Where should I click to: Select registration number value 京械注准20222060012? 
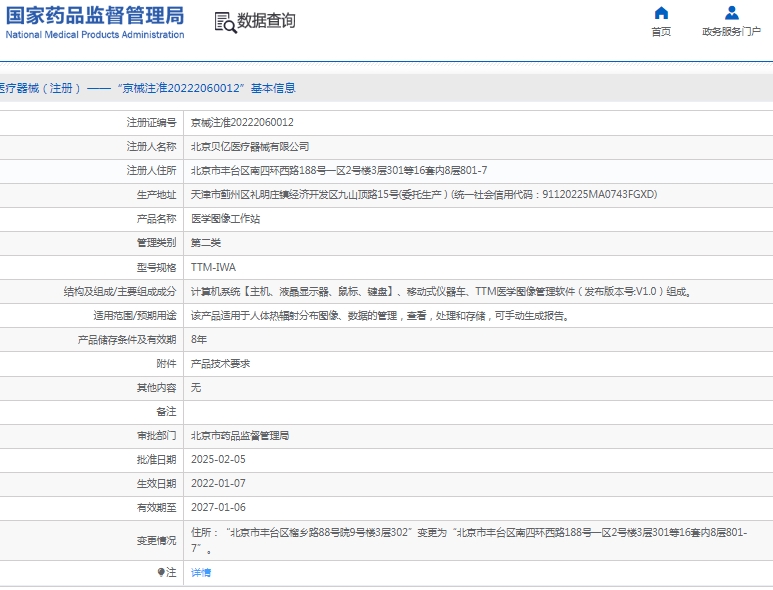click(x=242, y=122)
